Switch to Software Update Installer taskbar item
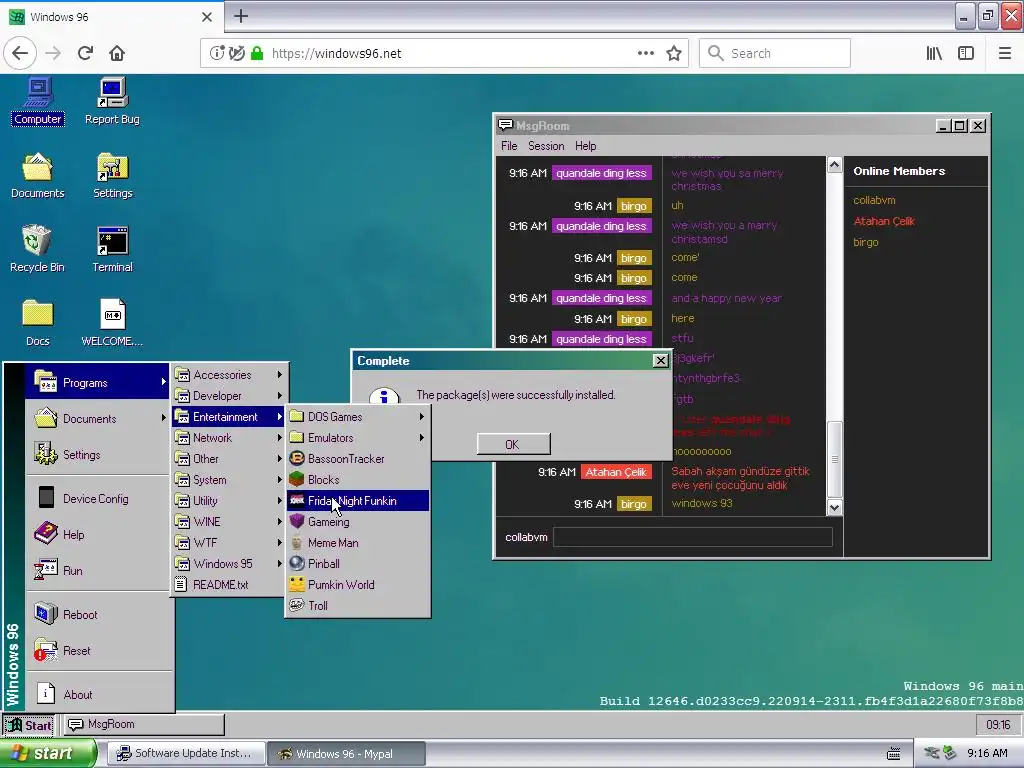The height and width of the screenshot is (768, 1024). 185,753
